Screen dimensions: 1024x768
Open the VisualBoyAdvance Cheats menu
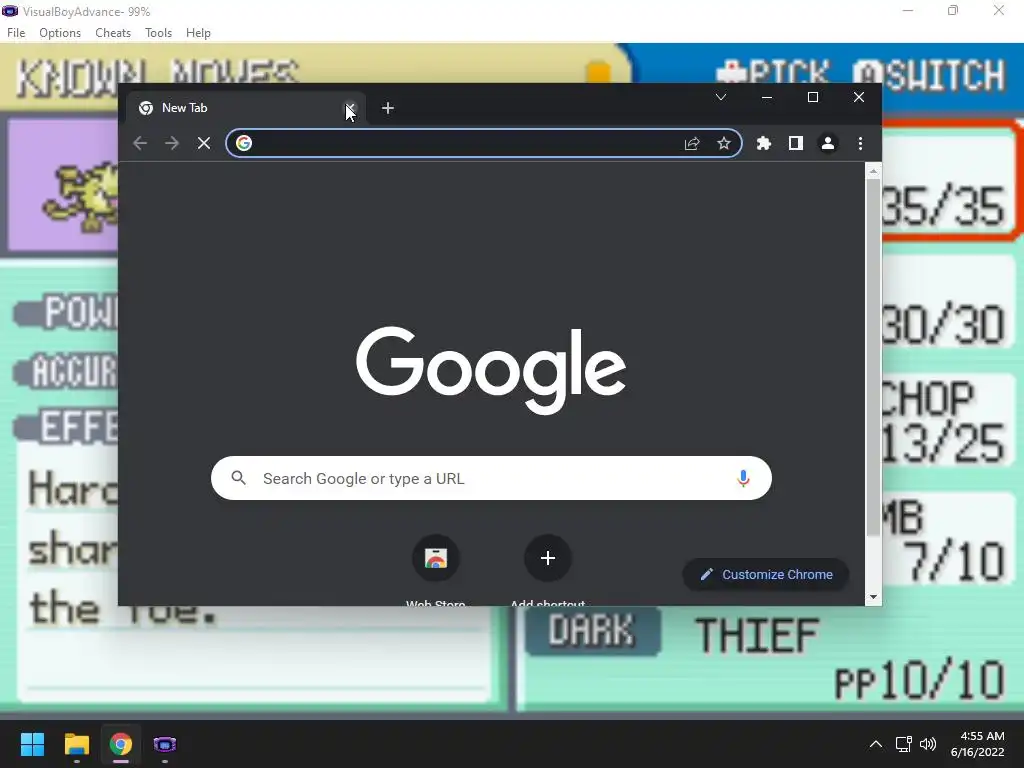point(113,33)
